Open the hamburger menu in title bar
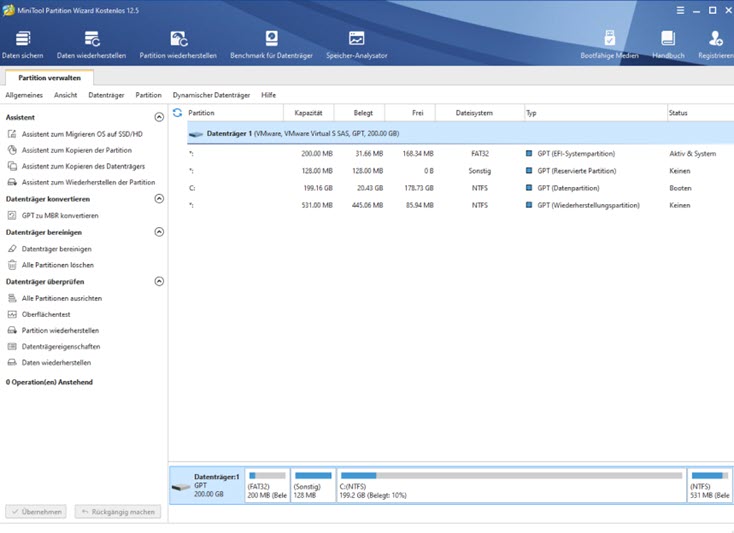The image size is (734, 533). click(680, 10)
